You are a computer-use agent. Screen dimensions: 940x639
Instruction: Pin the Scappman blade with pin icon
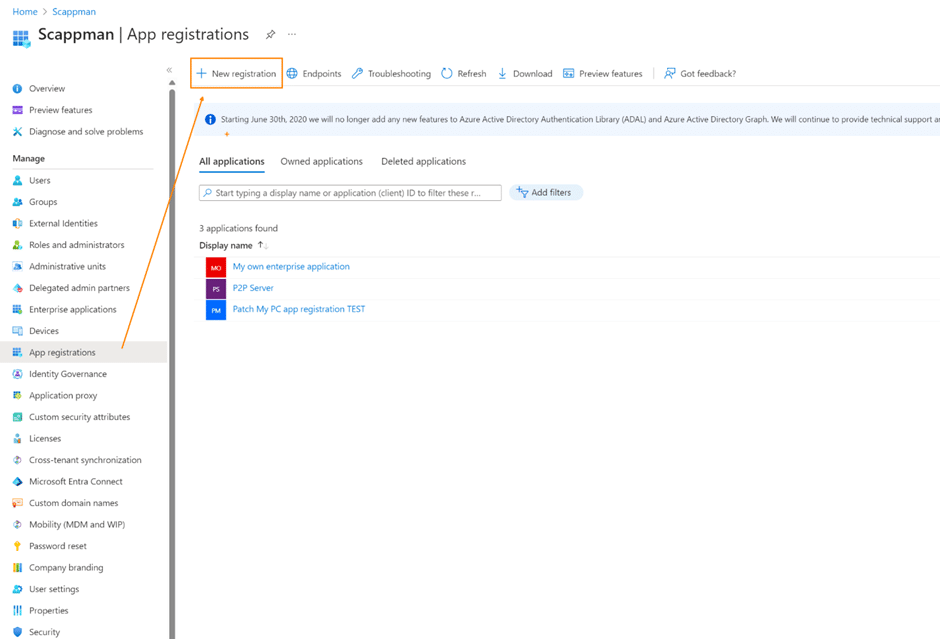tap(270, 35)
